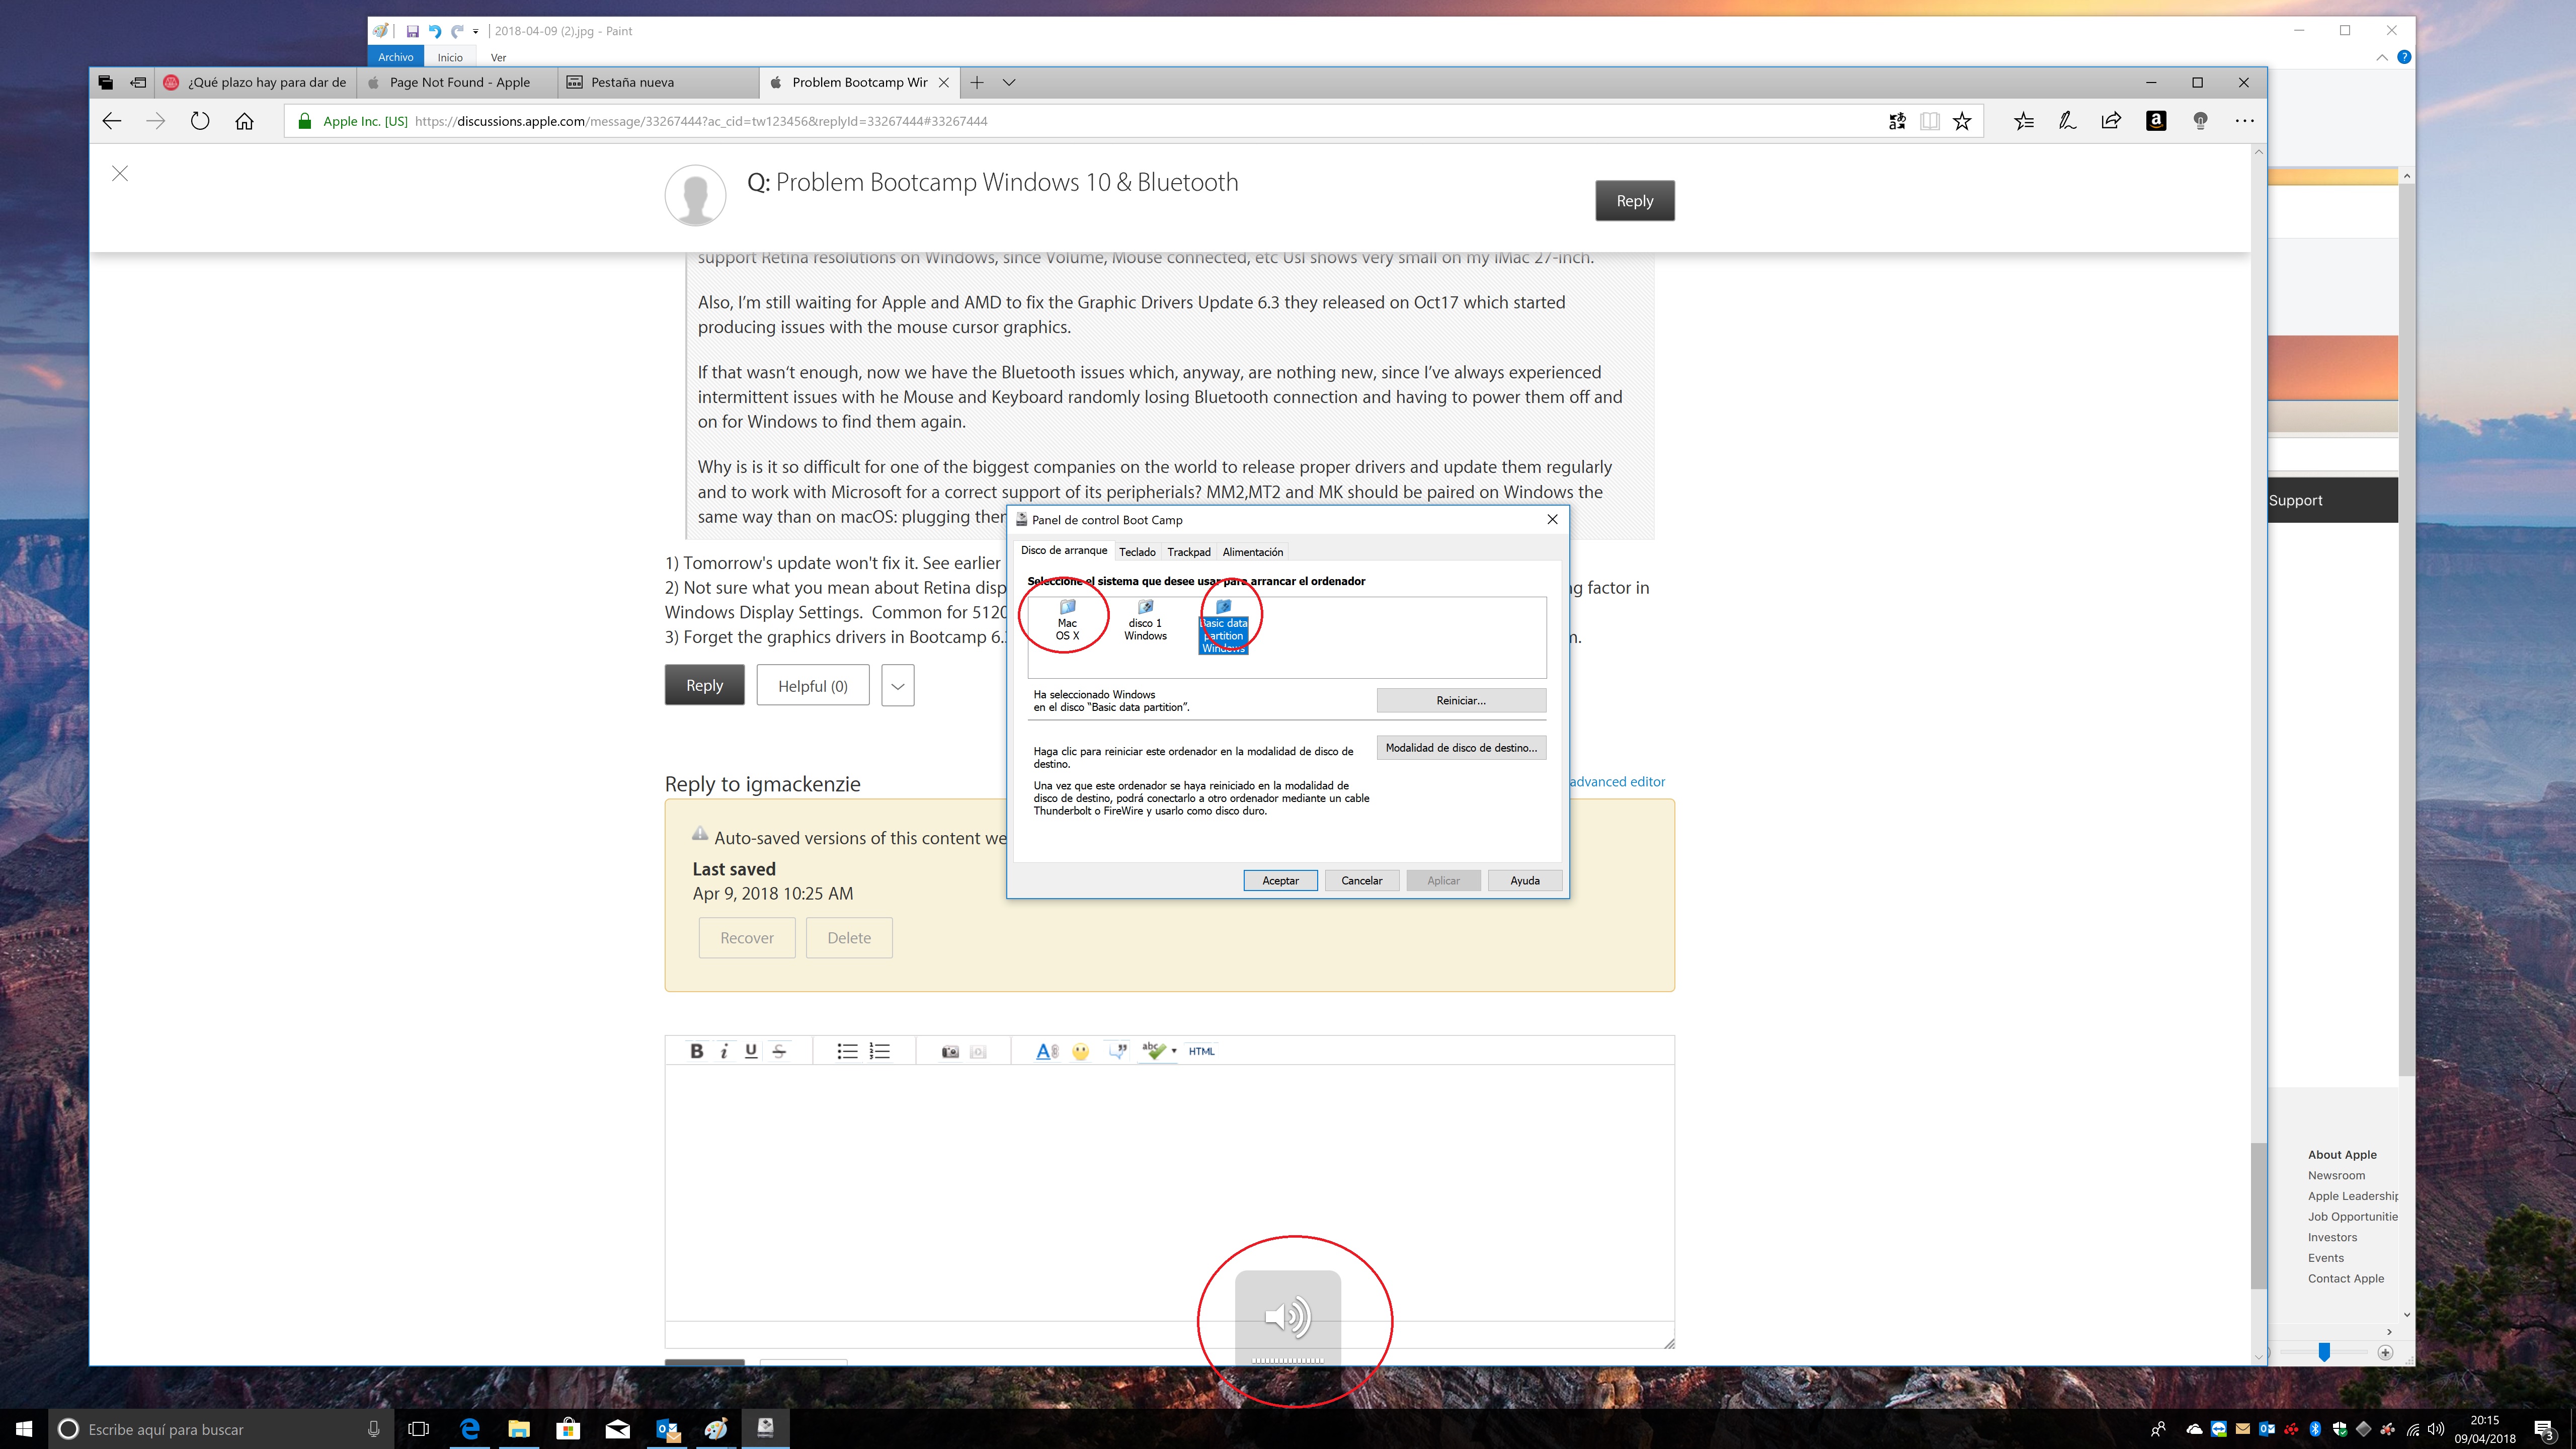Insert a numbered list in editor
2576x1449 pixels.
(x=879, y=1051)
